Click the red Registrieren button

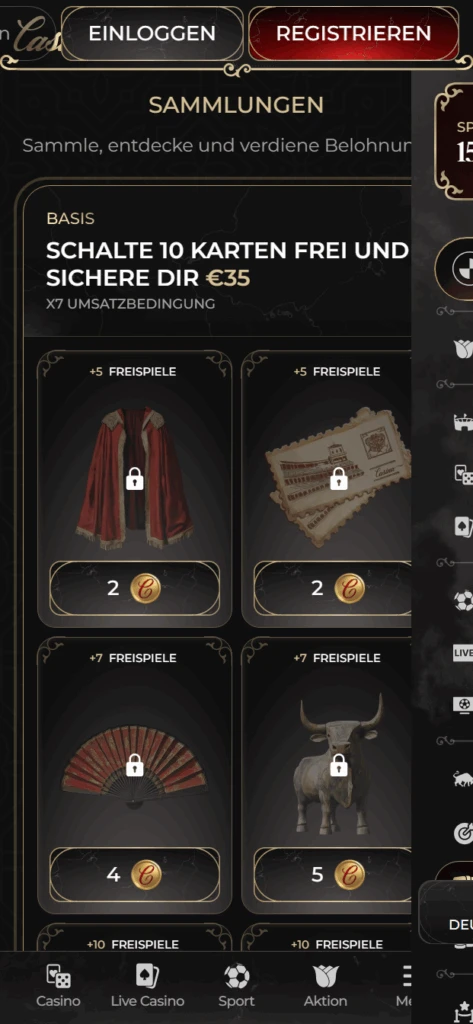point(353,33)
